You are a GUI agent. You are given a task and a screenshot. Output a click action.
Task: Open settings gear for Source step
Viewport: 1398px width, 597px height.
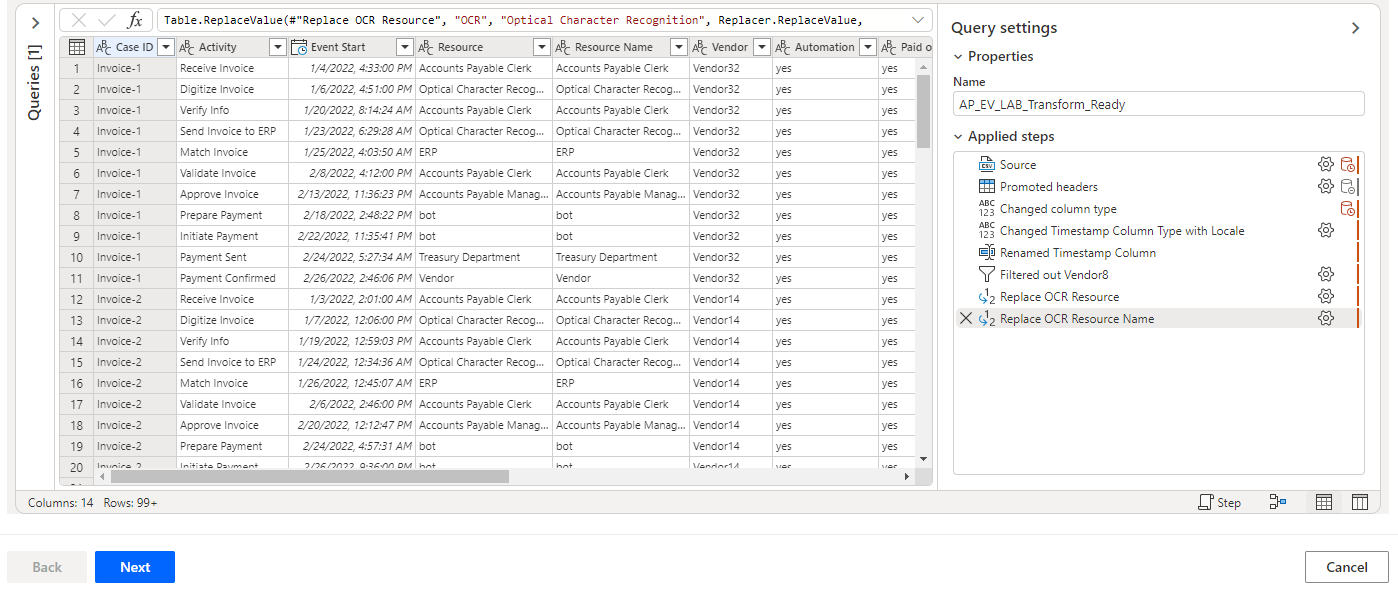point(1325,165)
